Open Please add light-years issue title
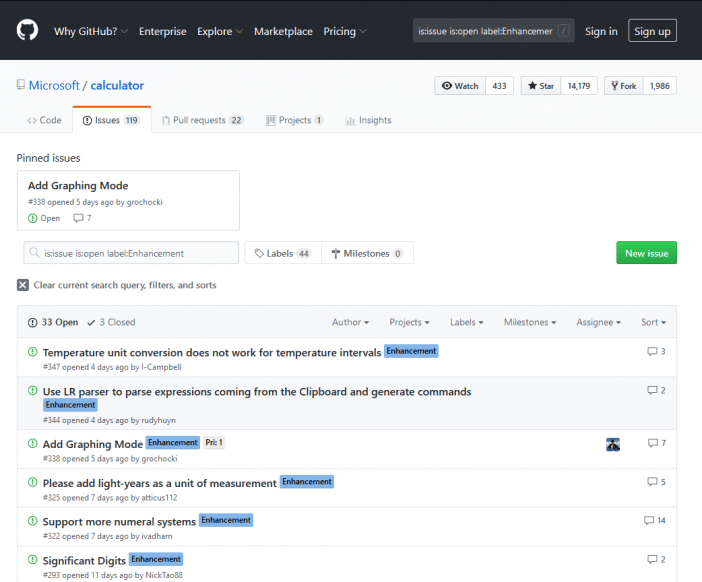This screenshot has height=582, width=702. (x=159, y=484)
